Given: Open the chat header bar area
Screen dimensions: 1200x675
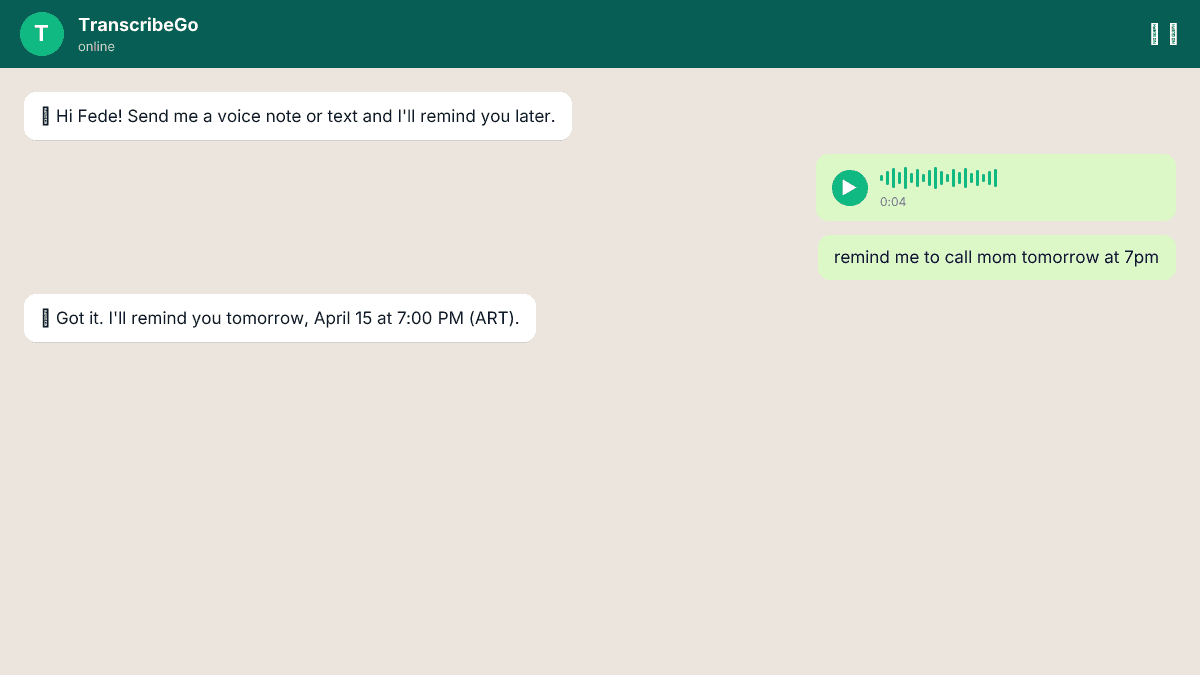Looking at the screenshot, I should point(600,33).
